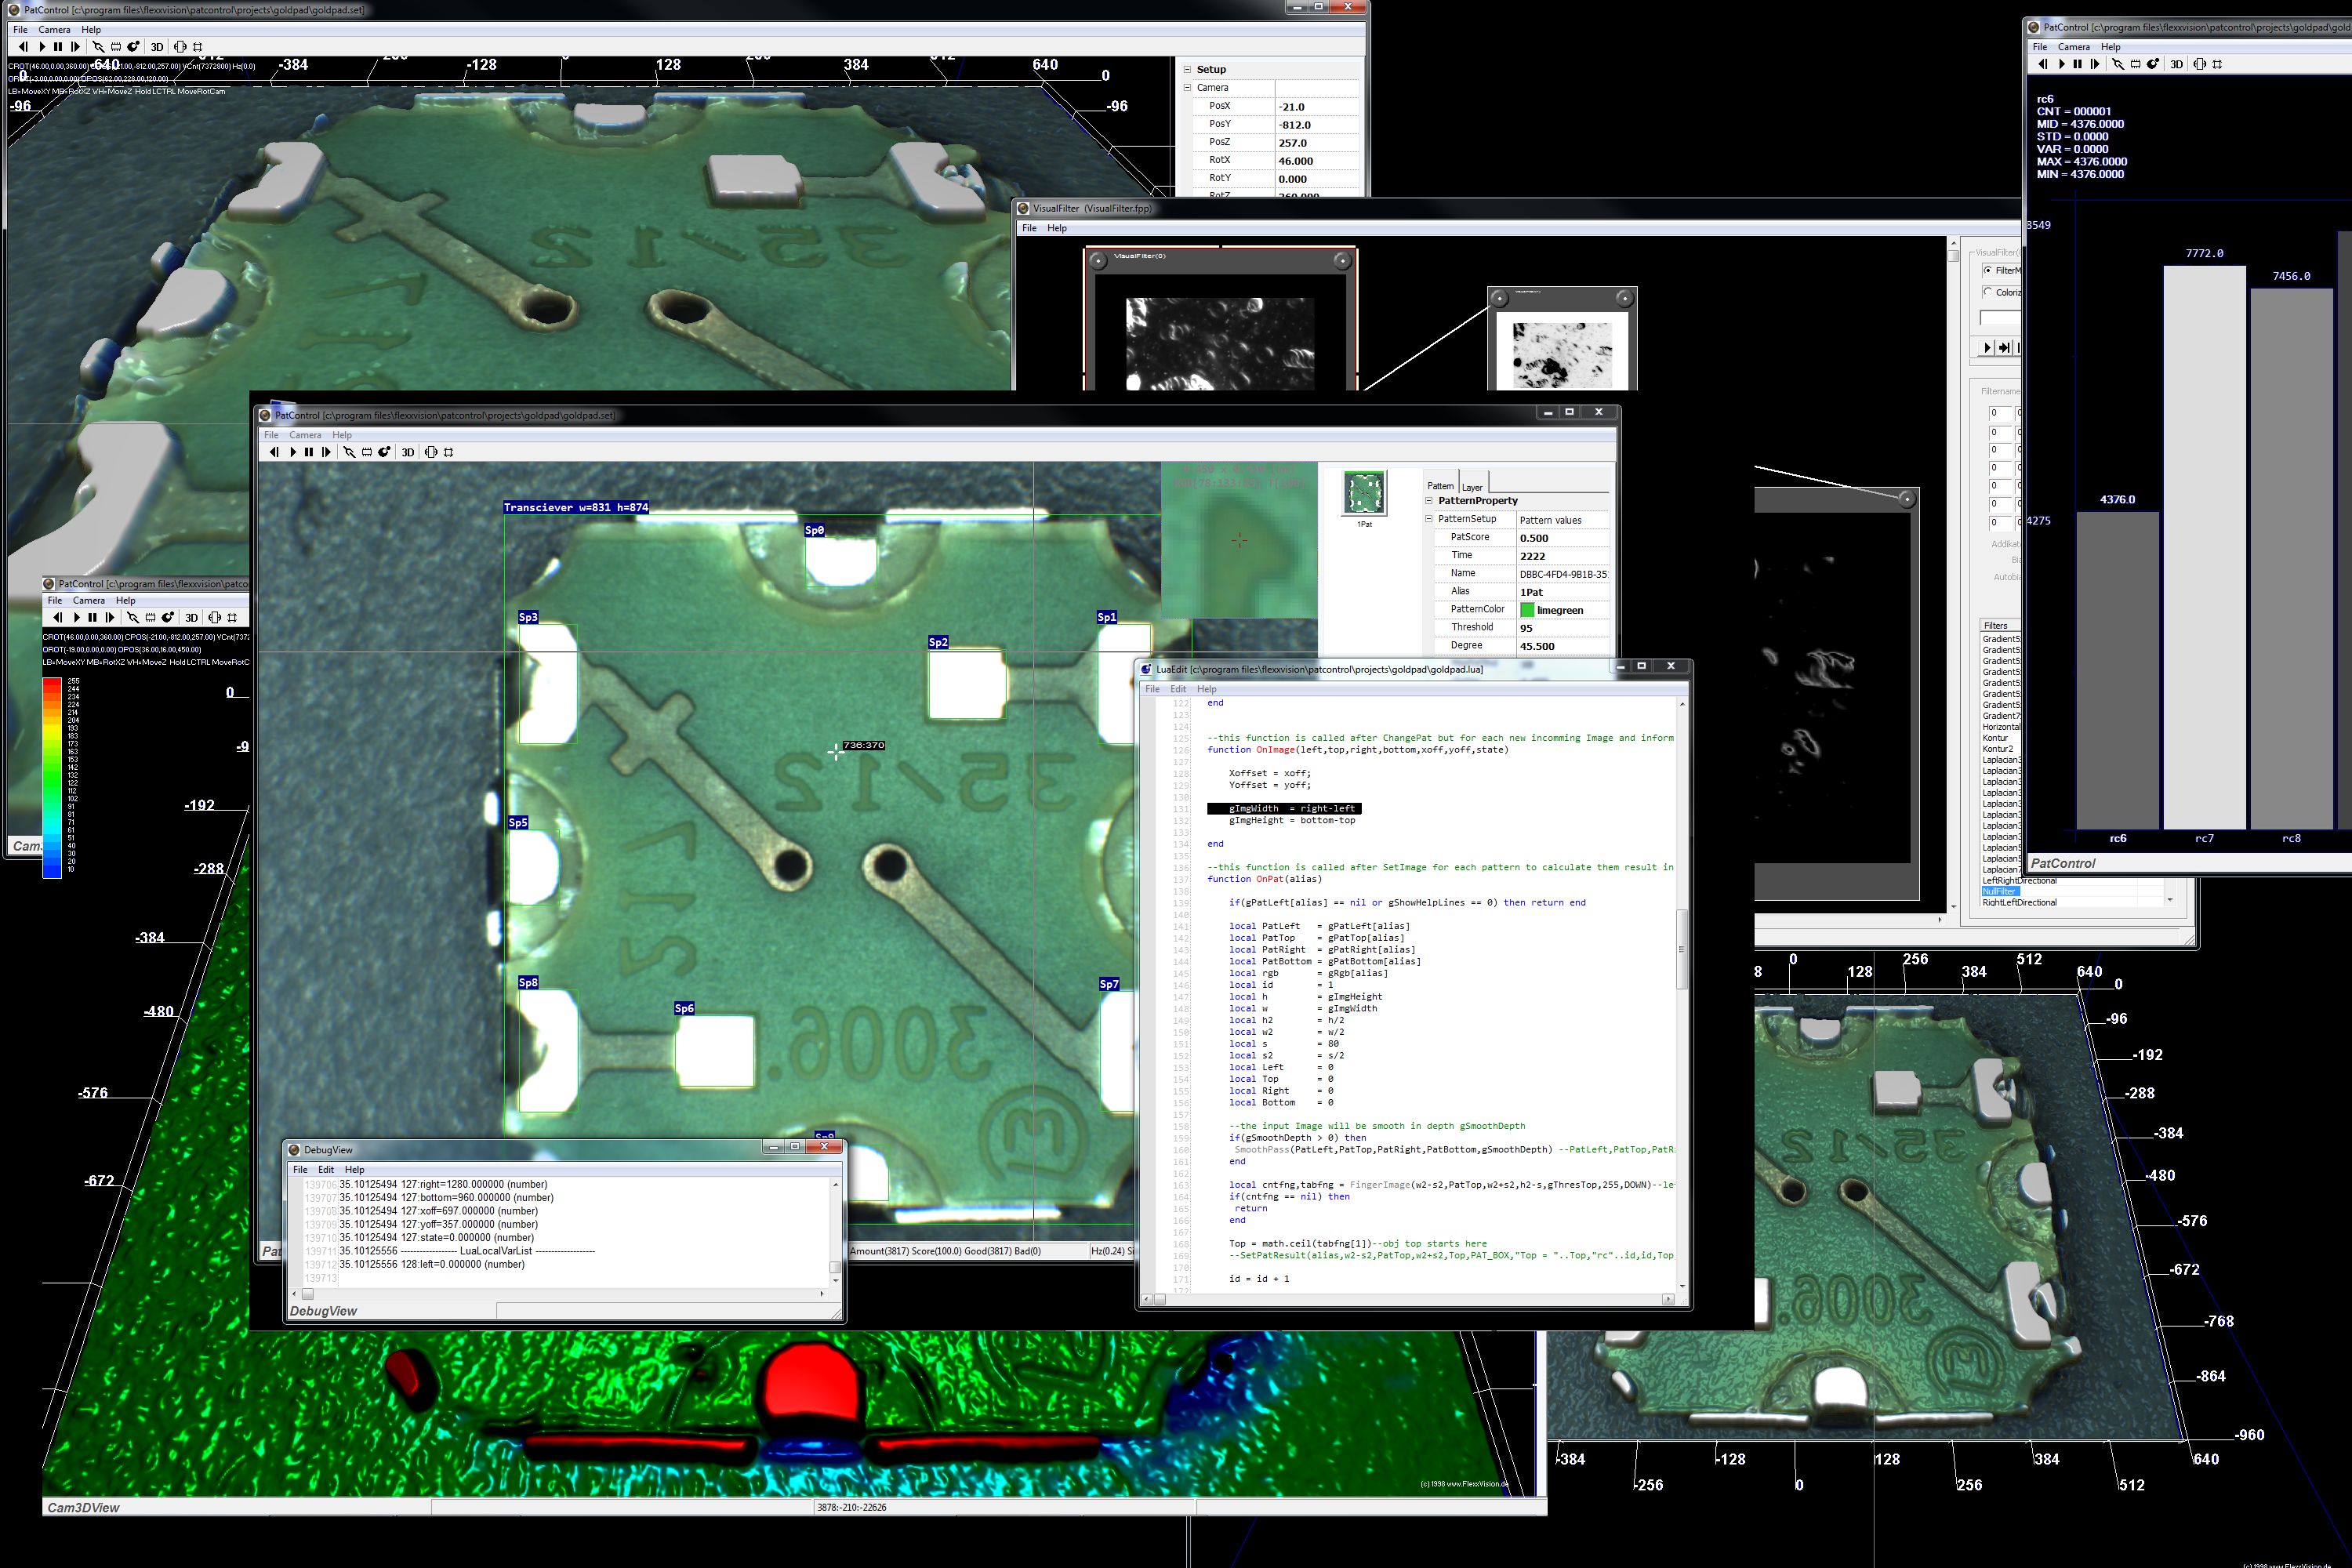2352x1568 pixels.
Task: Click film strip icon in the PatControl window above the color scale
Action: click(x=150, y=617)
